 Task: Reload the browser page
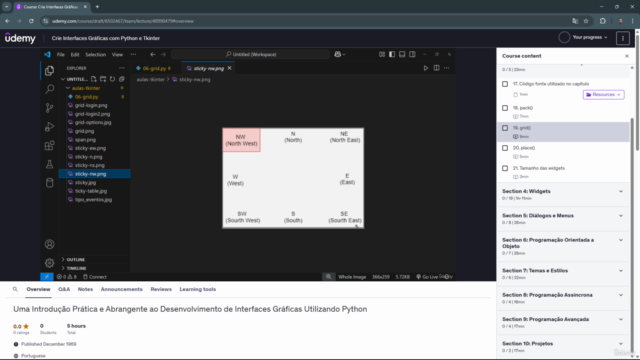click(31, 21)
